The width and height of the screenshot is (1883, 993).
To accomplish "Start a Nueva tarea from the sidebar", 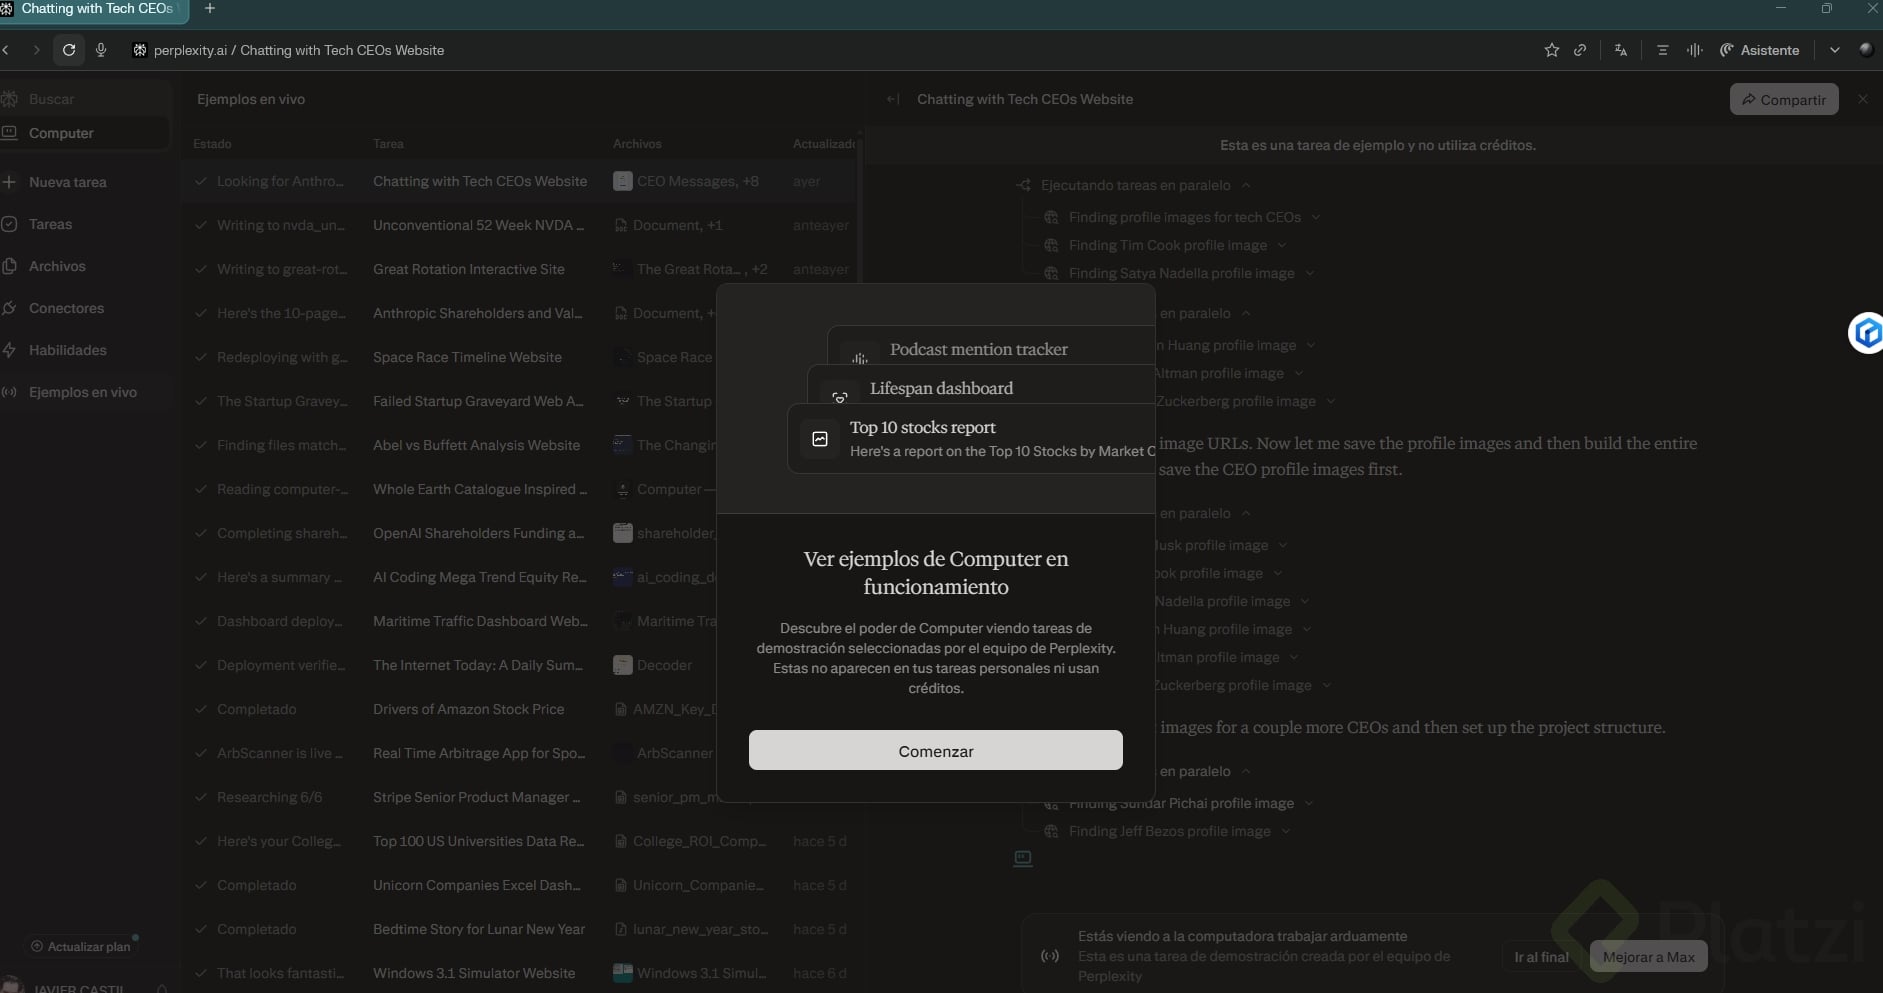I will [84, 182].
